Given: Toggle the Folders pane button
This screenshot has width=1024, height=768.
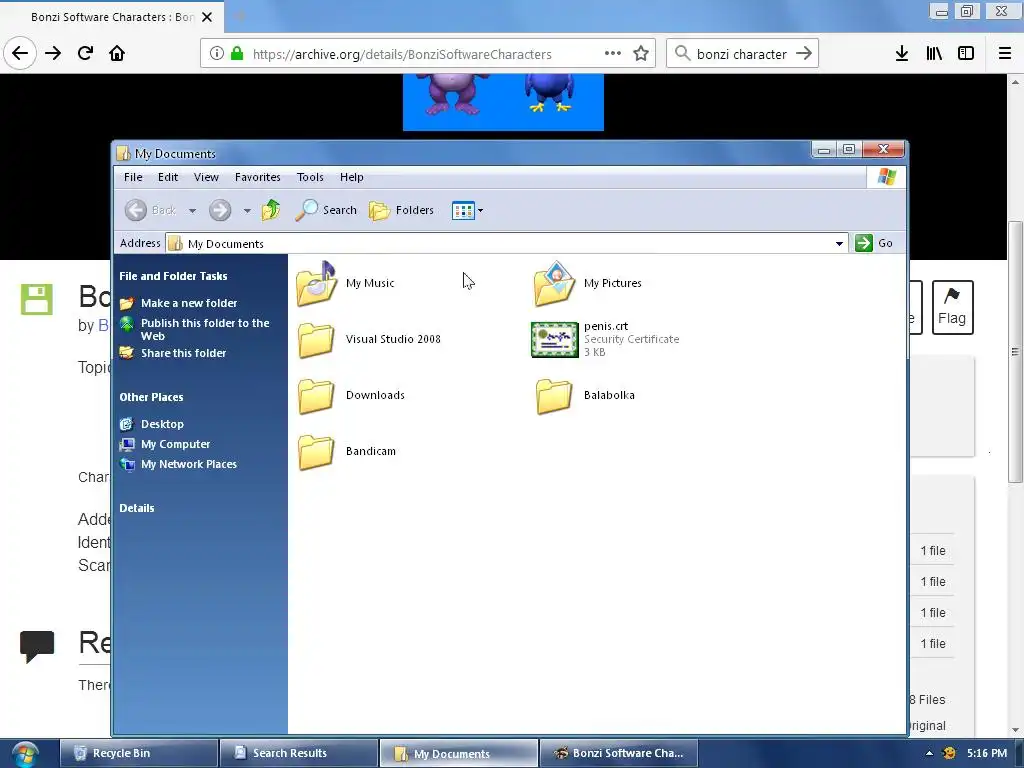Looking at the screenshot, I should click(401, 210).
